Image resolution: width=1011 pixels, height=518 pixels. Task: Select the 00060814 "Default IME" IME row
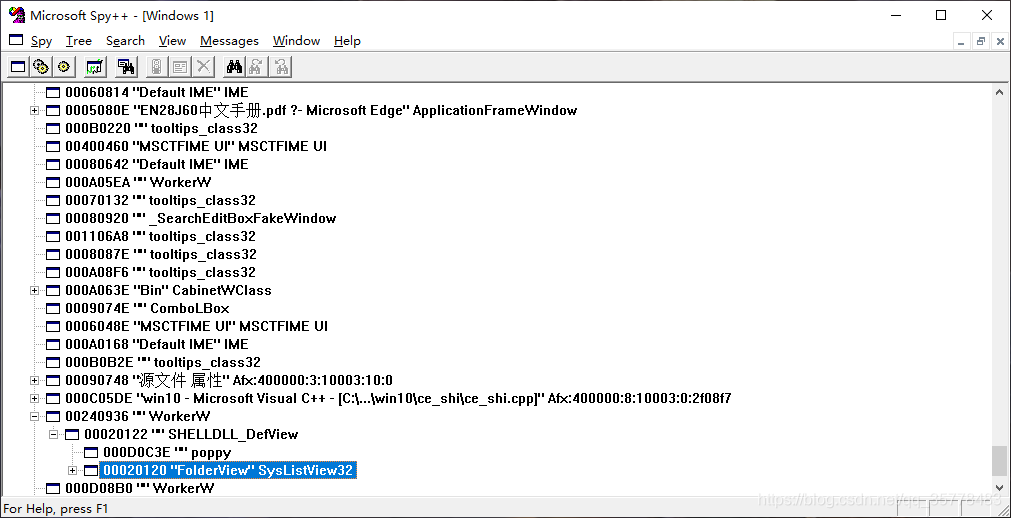tap(157, 92)
